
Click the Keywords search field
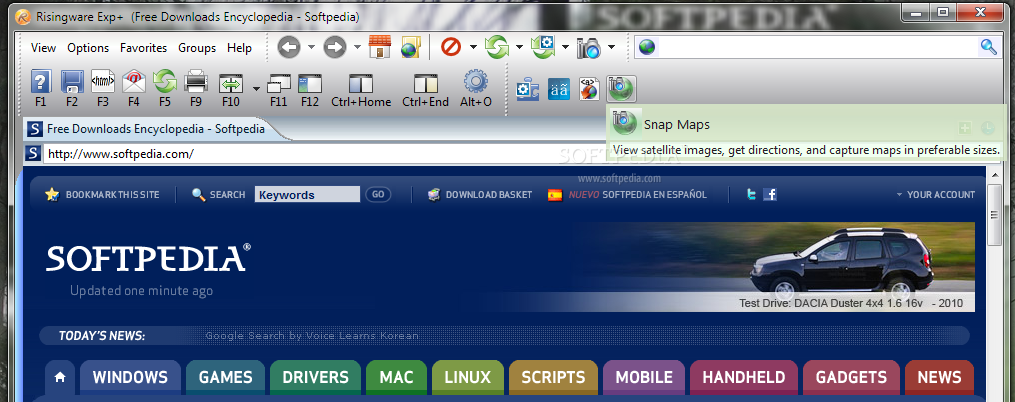point(307,194)
